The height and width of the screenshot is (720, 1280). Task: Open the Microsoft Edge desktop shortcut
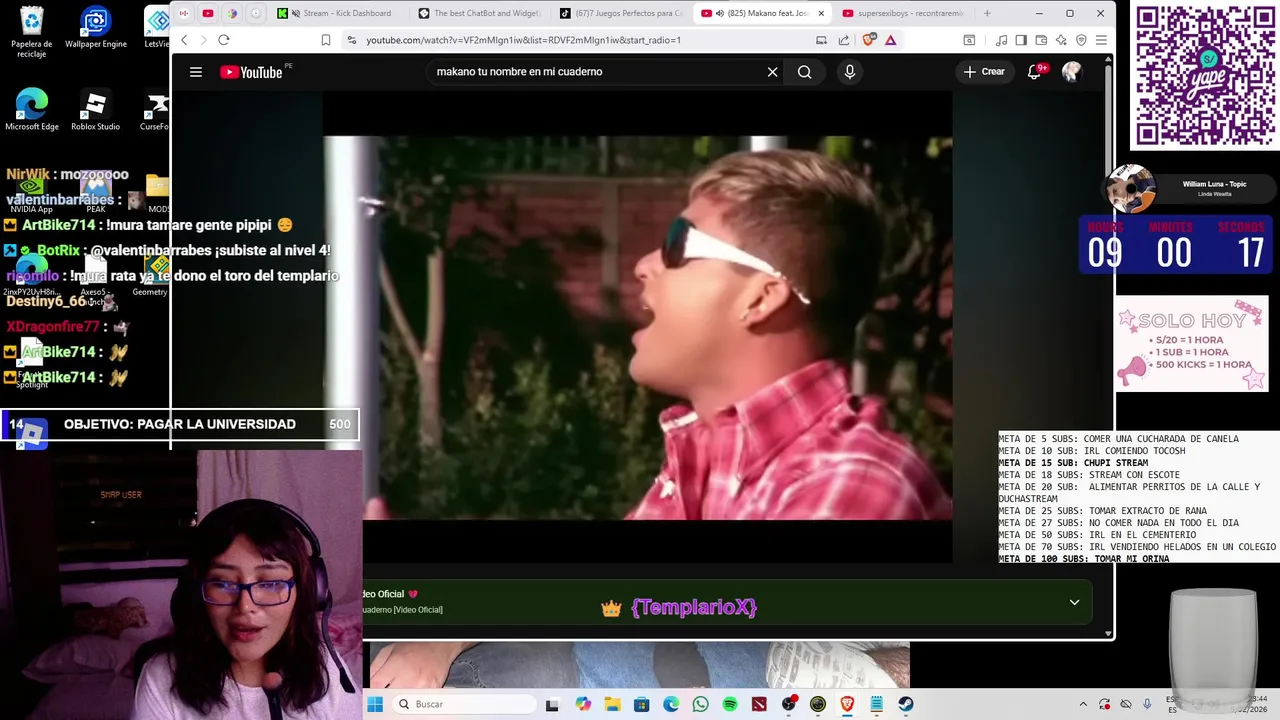point(32,110)
